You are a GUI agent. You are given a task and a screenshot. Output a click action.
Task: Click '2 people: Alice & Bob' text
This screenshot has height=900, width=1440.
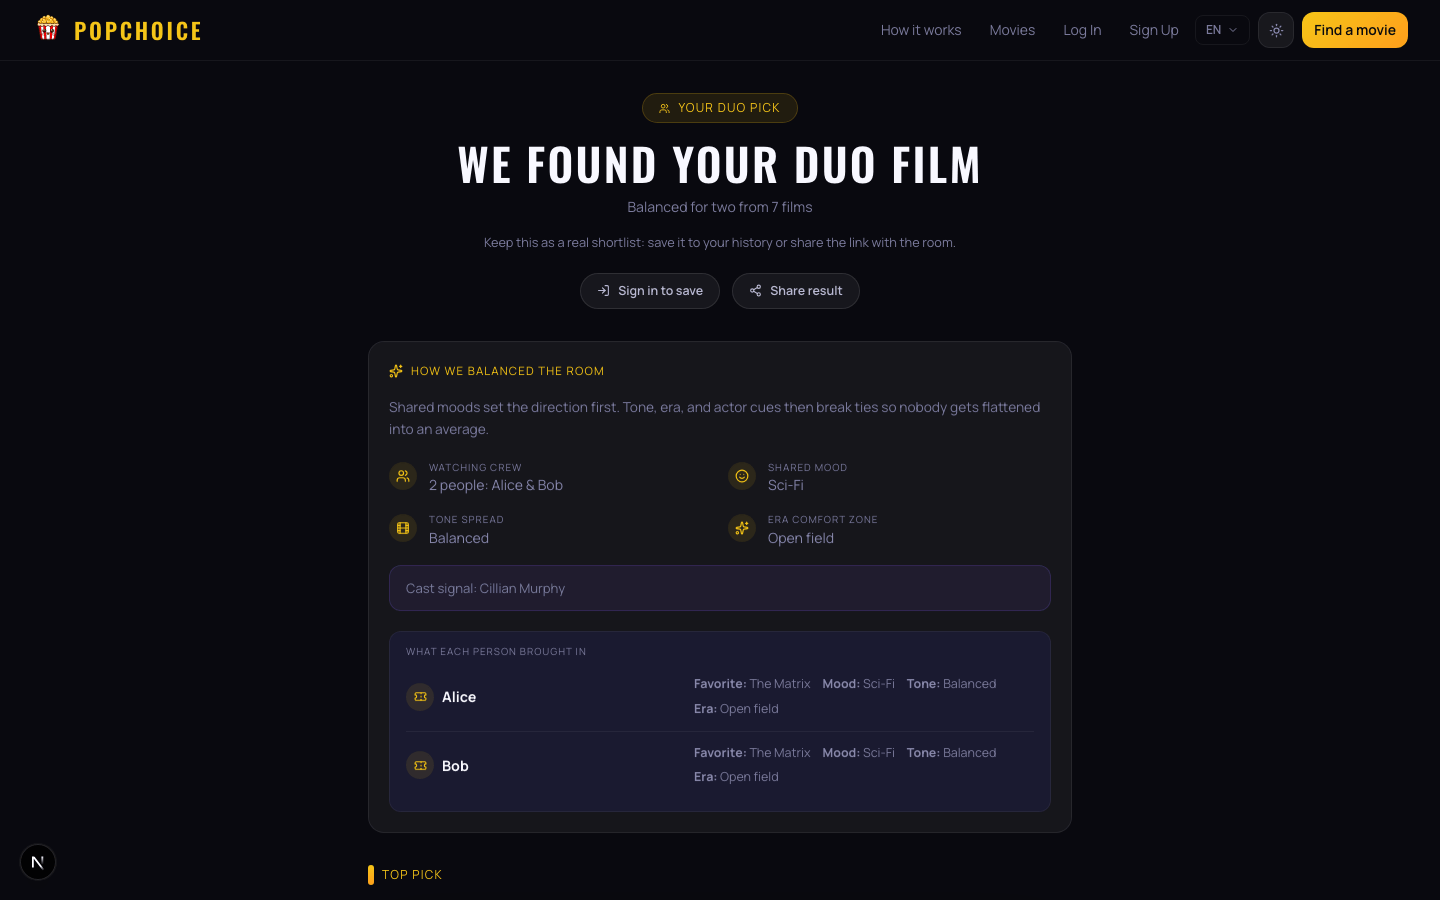pos(496,485)
